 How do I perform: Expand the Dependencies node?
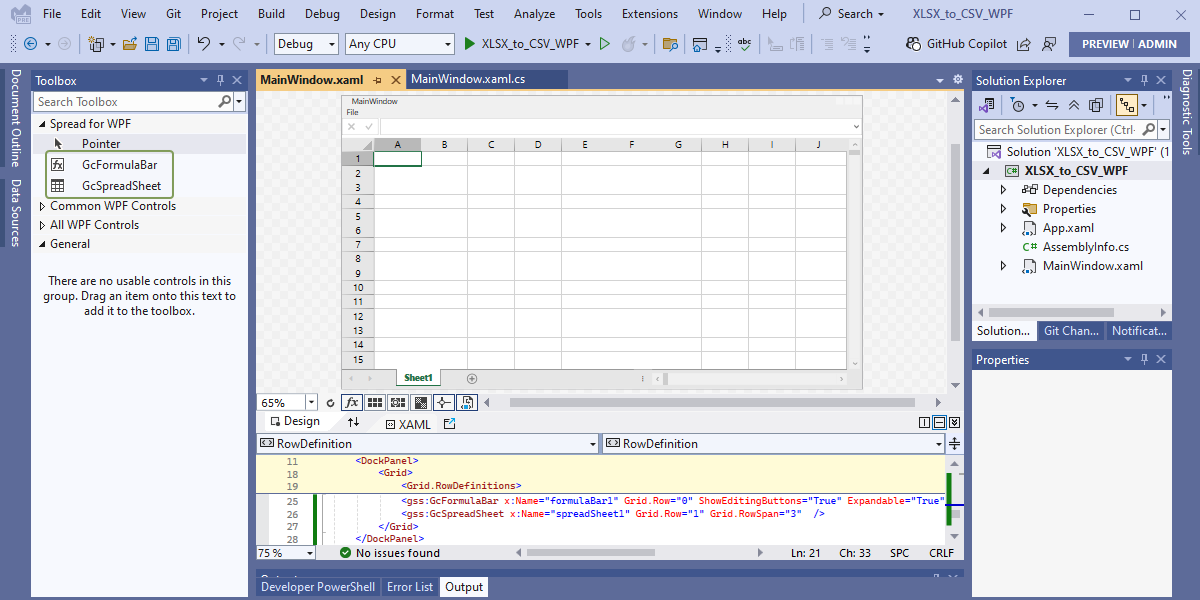(x=1004, y=190)
